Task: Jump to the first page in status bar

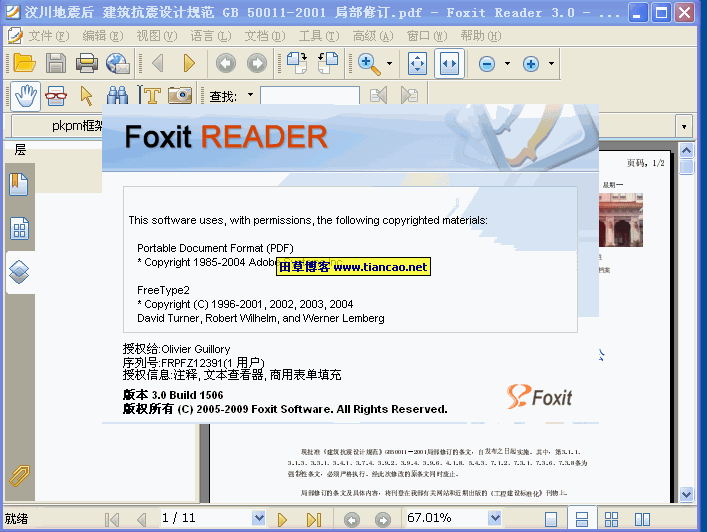Action: (112, 519)
